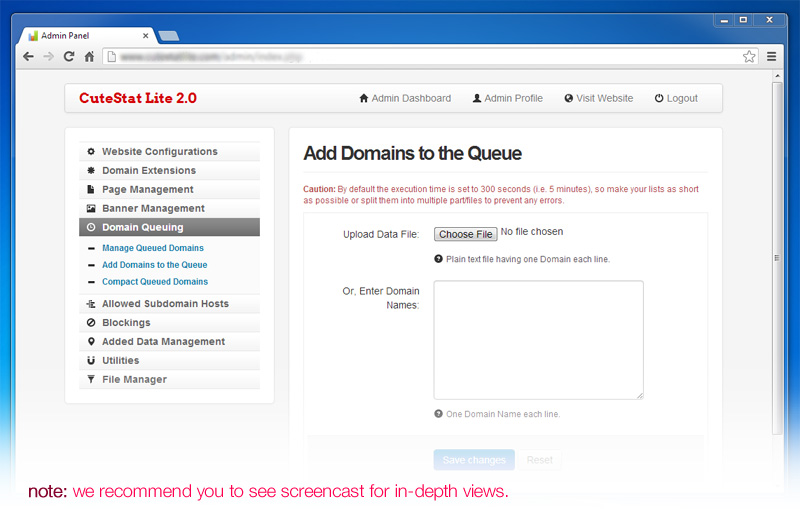
Task: Click the Save changes button
Action: (474, 460)
